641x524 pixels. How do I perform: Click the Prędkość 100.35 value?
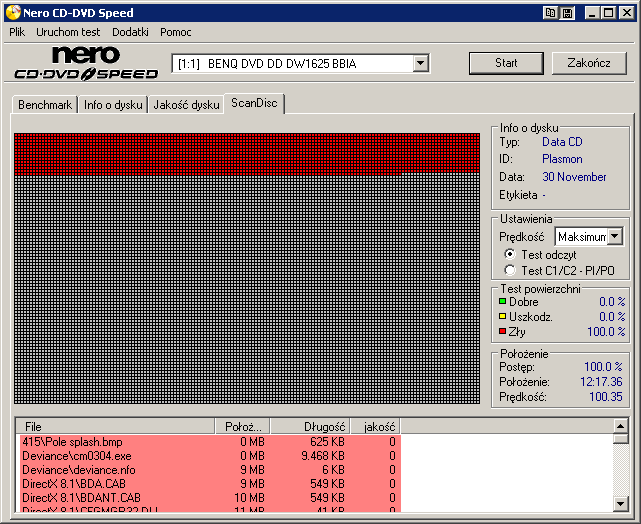605,396
